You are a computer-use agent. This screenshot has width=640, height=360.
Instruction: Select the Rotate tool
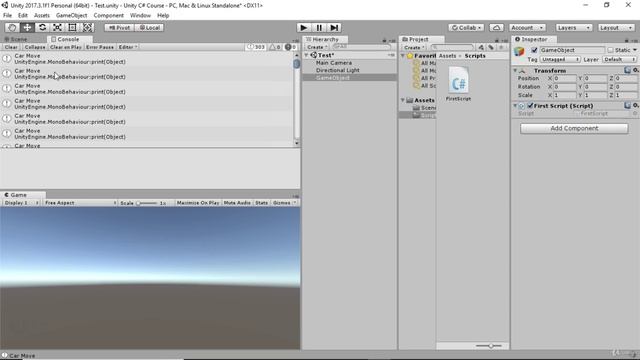(42, 27)
